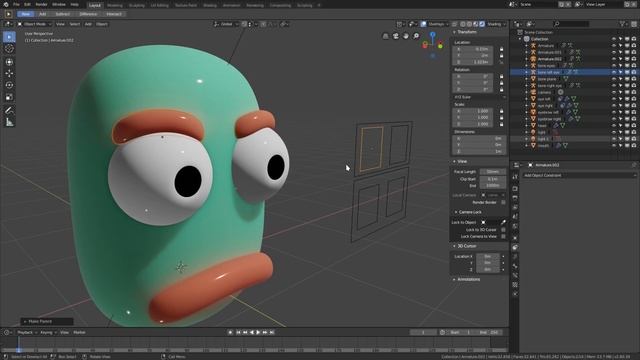Open the File menu
640x360 pixels.
(16, 4)
